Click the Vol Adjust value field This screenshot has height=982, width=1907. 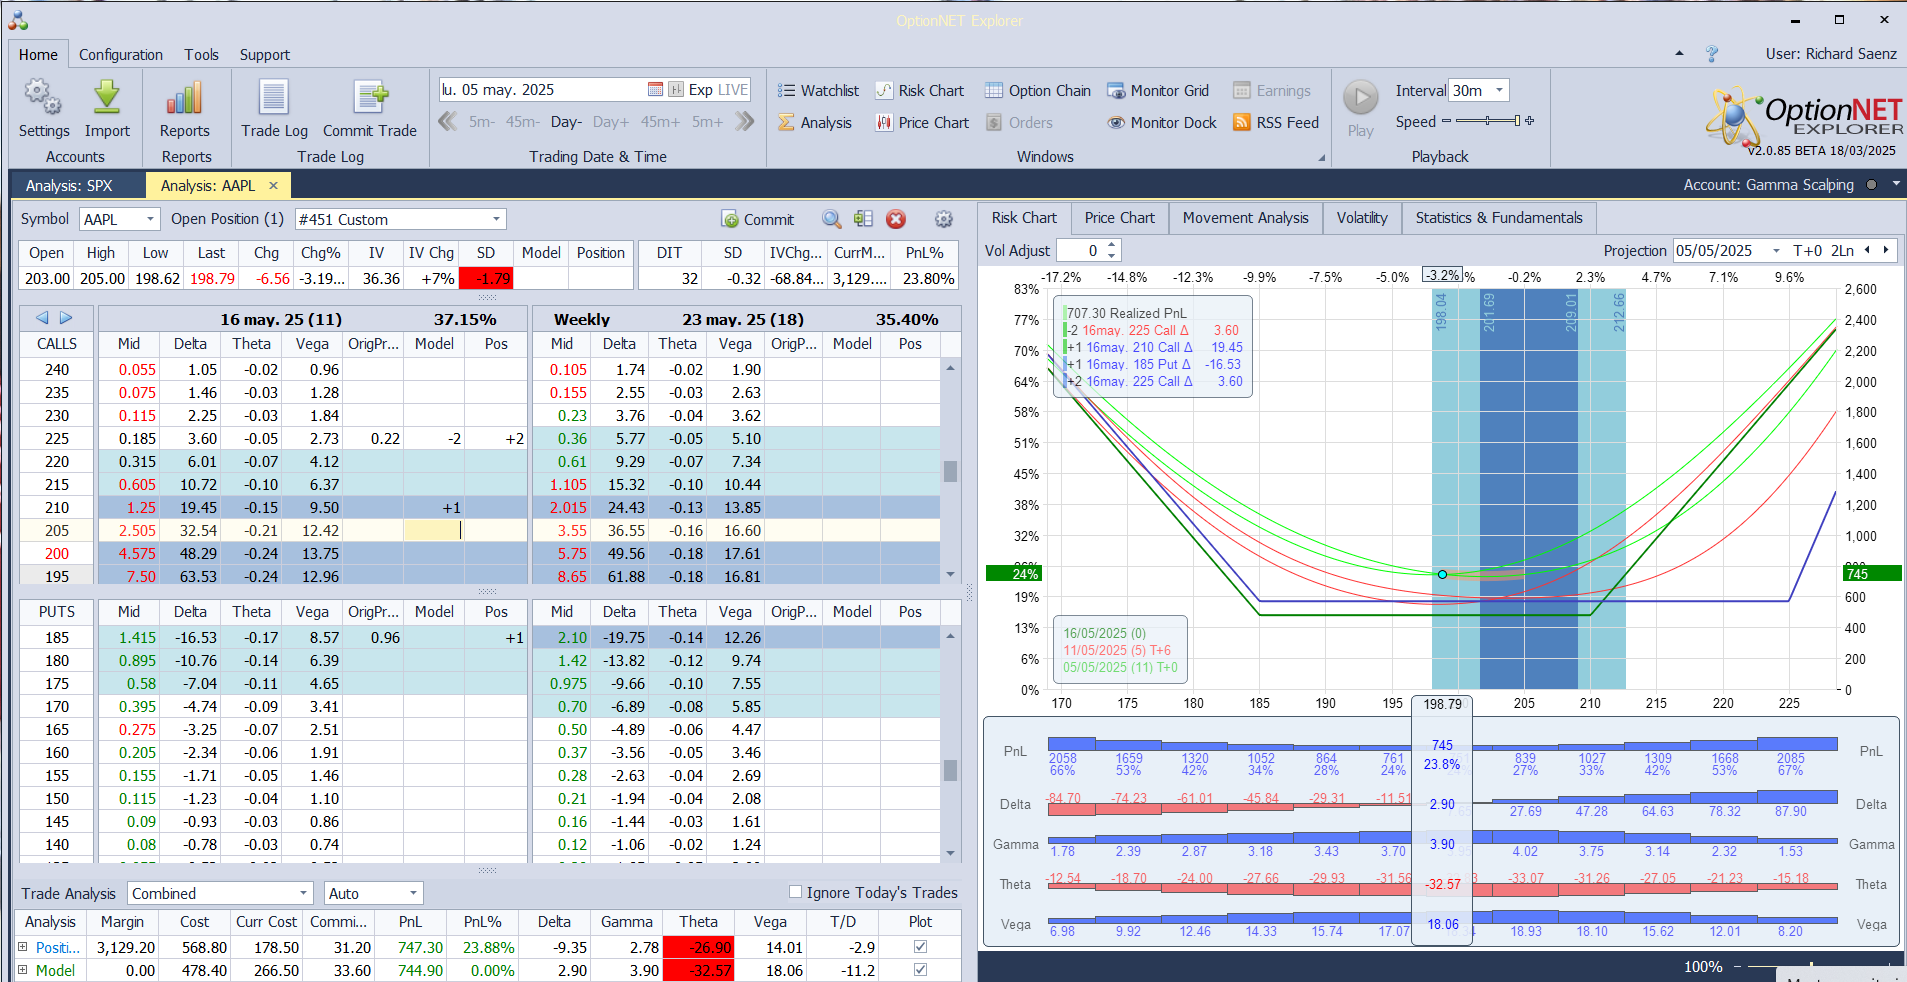tap(1080, 251)
